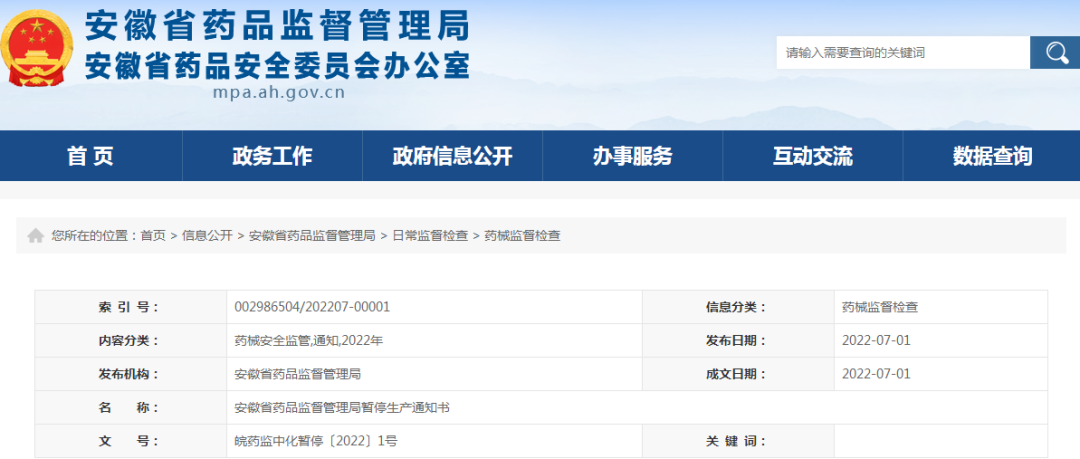Image resolution: width=1080 pixels, height=459 pixels.
Task: Click the mpa.ah.gov.cn domain text
Action: click(x=278, y=93)
